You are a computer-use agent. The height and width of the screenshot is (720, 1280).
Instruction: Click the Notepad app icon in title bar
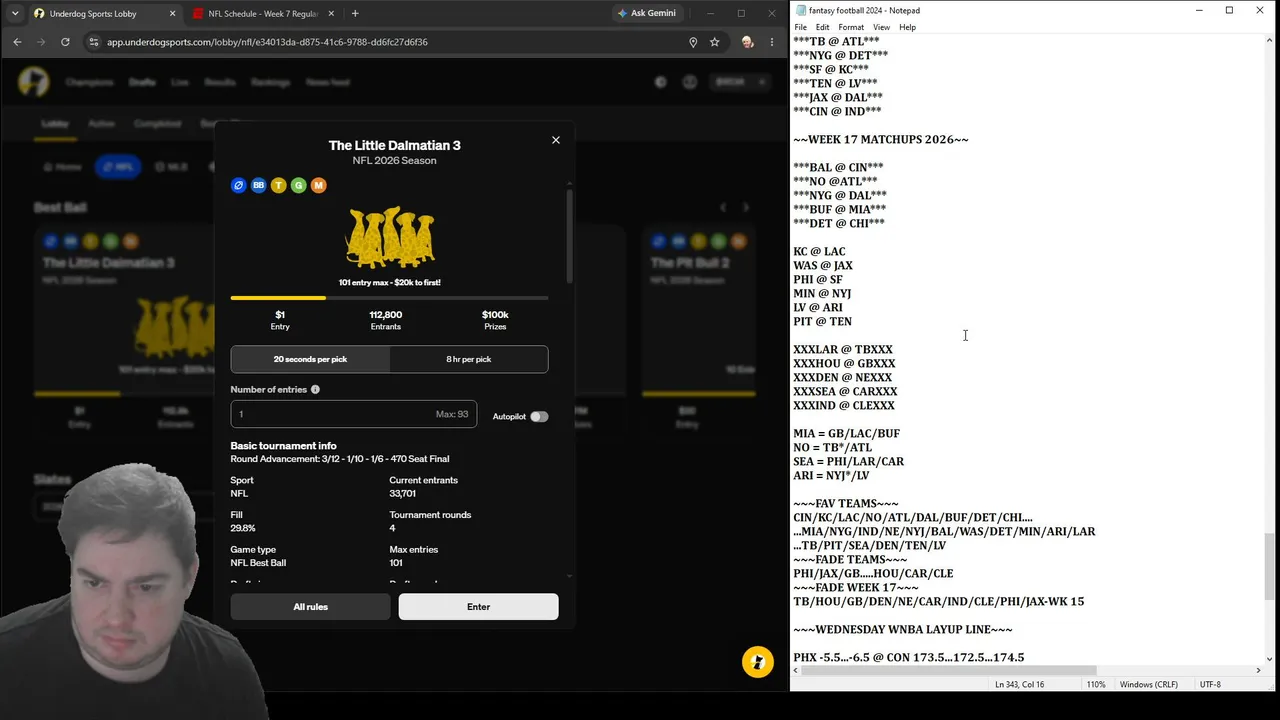click(x=800, y=10)
